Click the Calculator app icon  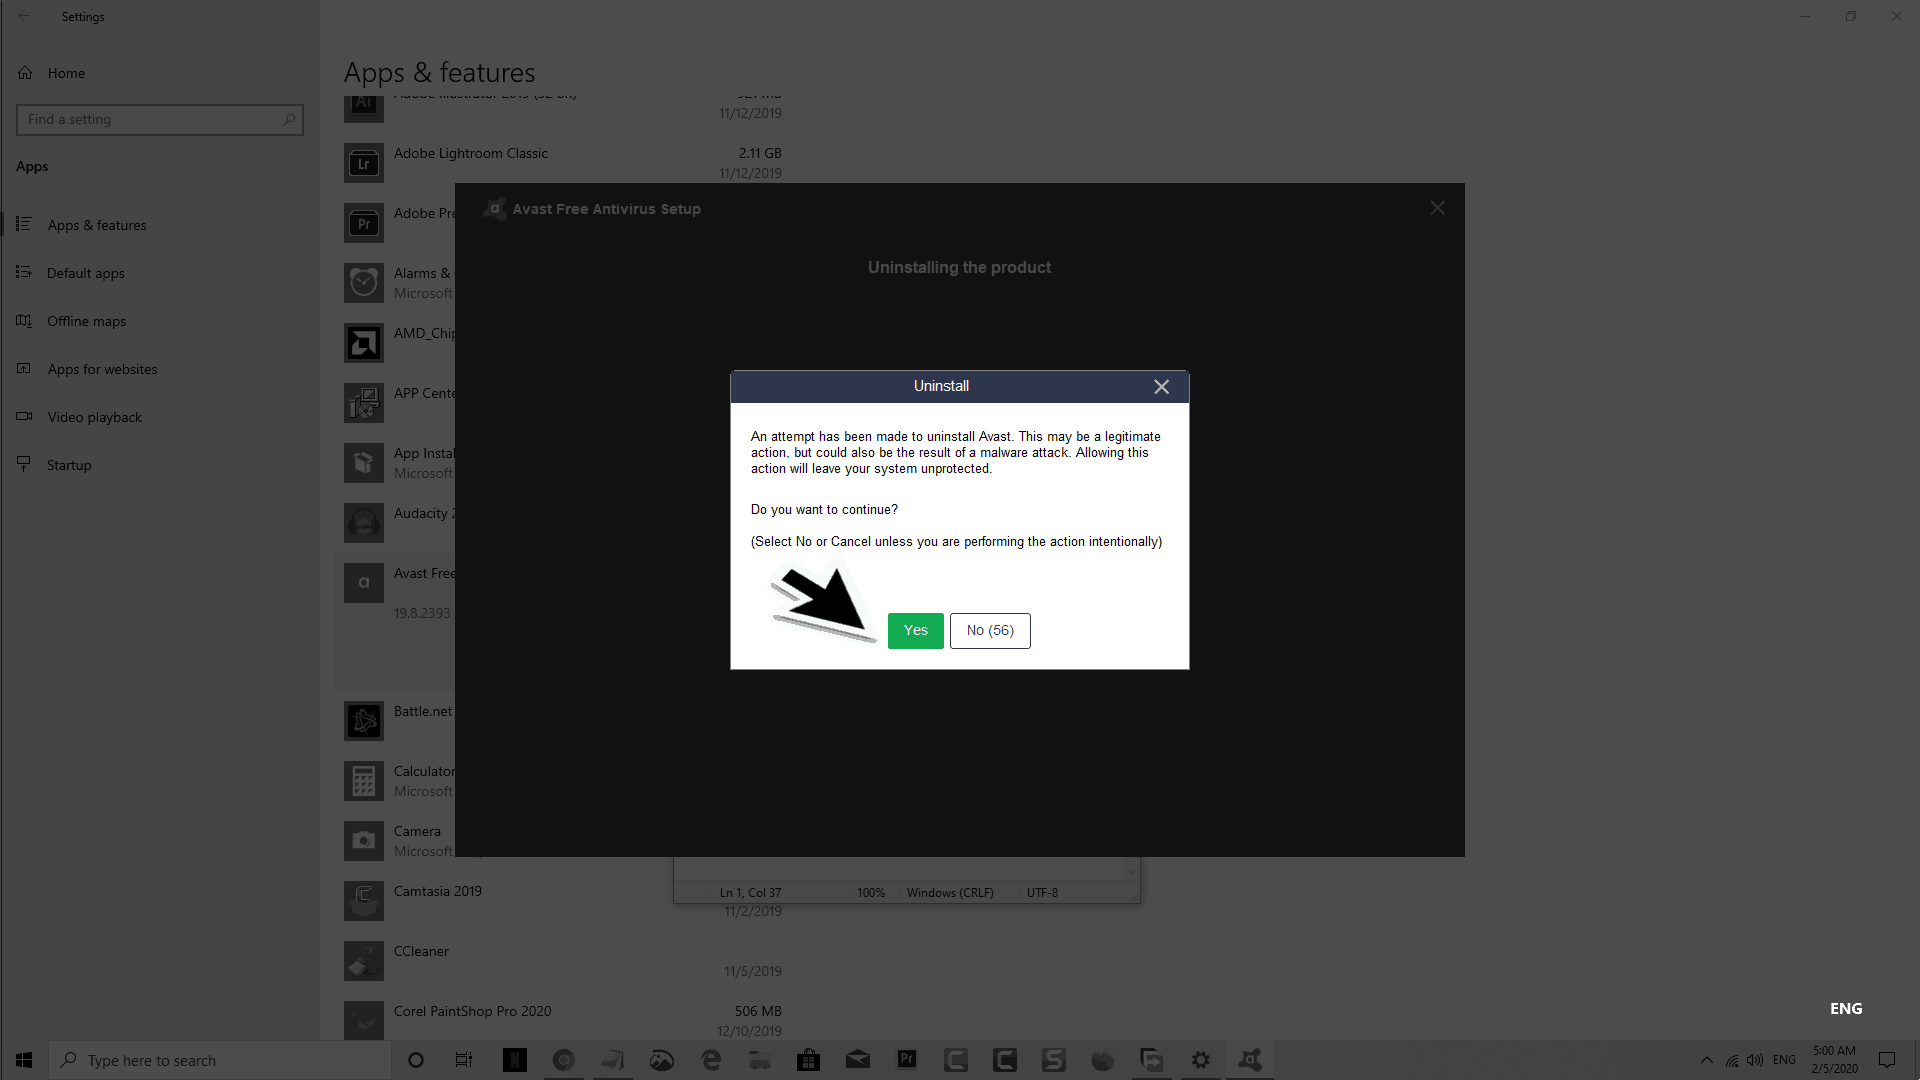[364, 781]
